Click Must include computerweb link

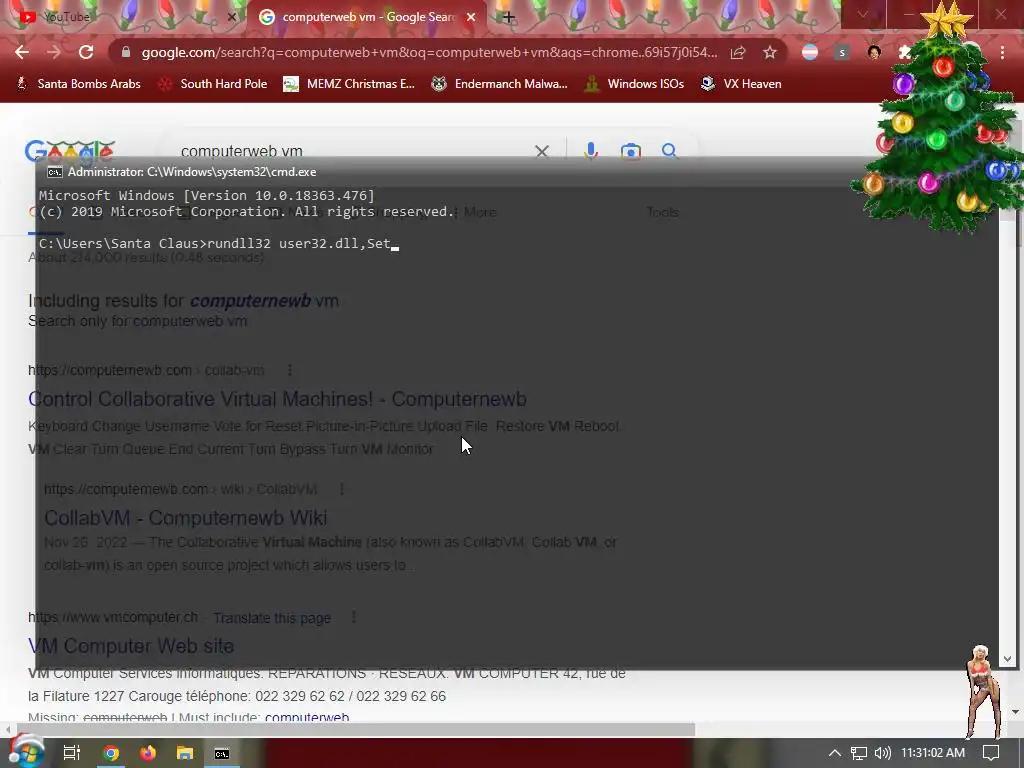(x=306, y=717)
